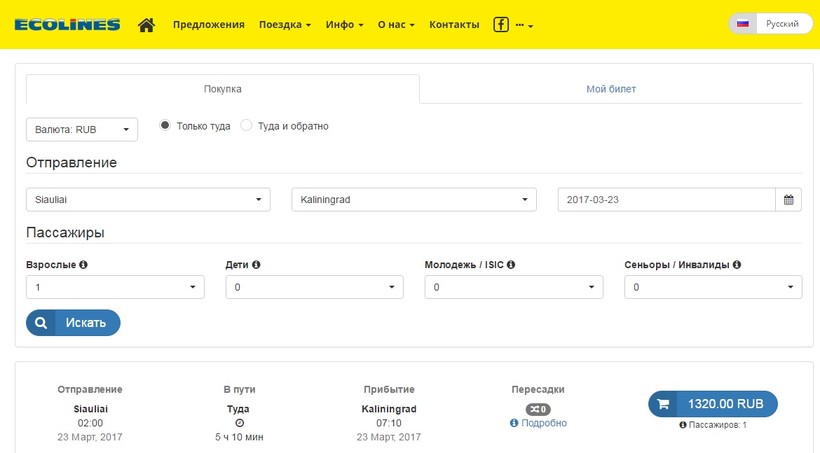Open the Поездка menu
The height and width of the screenshot is (453, 820).
point(284,24)
